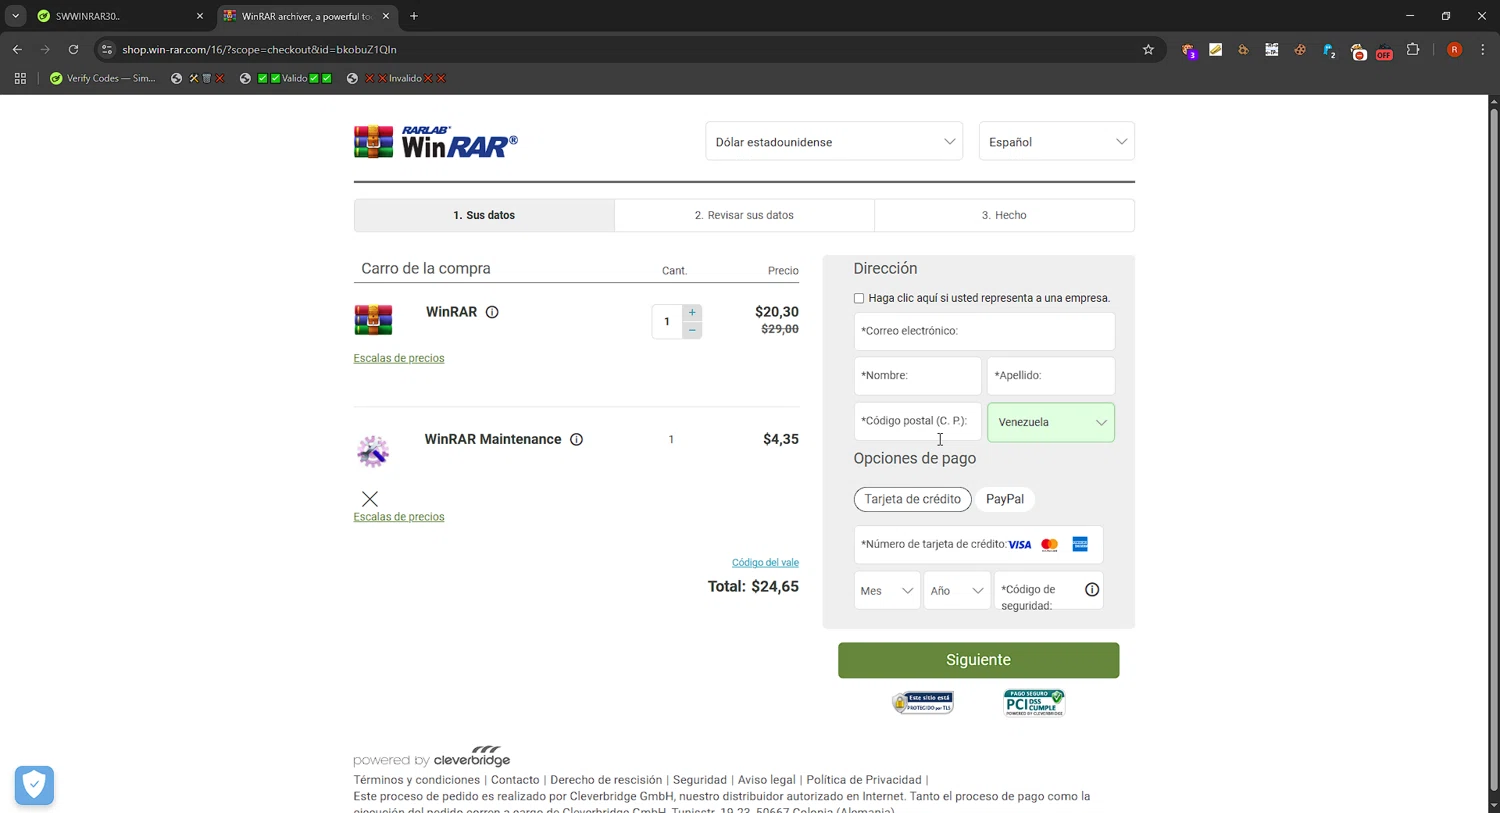Check the company representative checkbox
The width and height of the screenshot is (1500, 813).
click(859, 298)
